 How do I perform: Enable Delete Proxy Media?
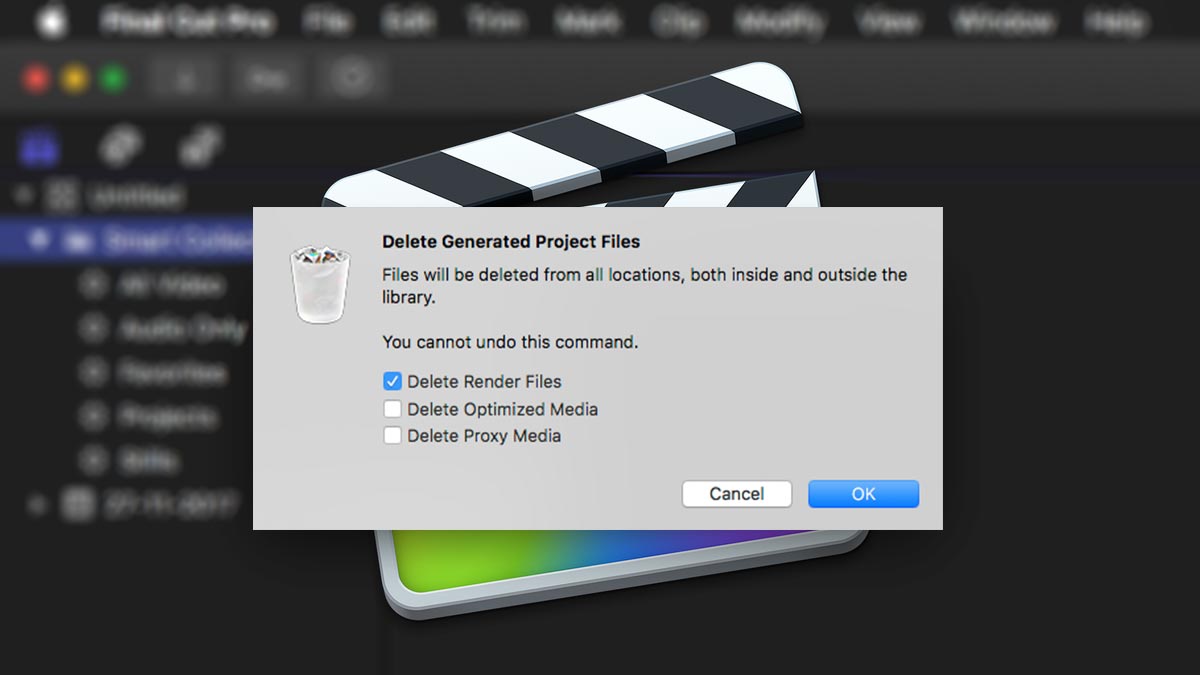pos(392,436)
